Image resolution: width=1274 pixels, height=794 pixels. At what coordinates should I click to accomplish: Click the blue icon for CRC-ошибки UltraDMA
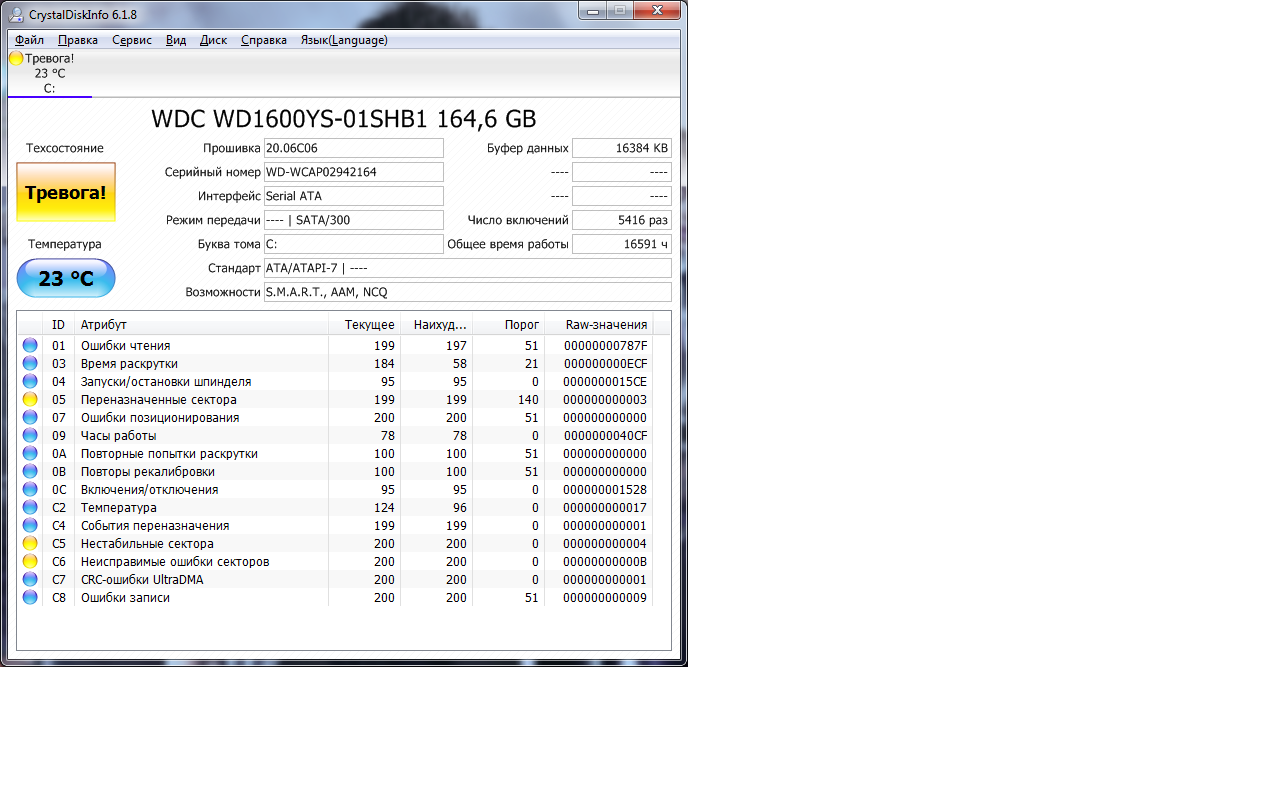tap(30, 579)
